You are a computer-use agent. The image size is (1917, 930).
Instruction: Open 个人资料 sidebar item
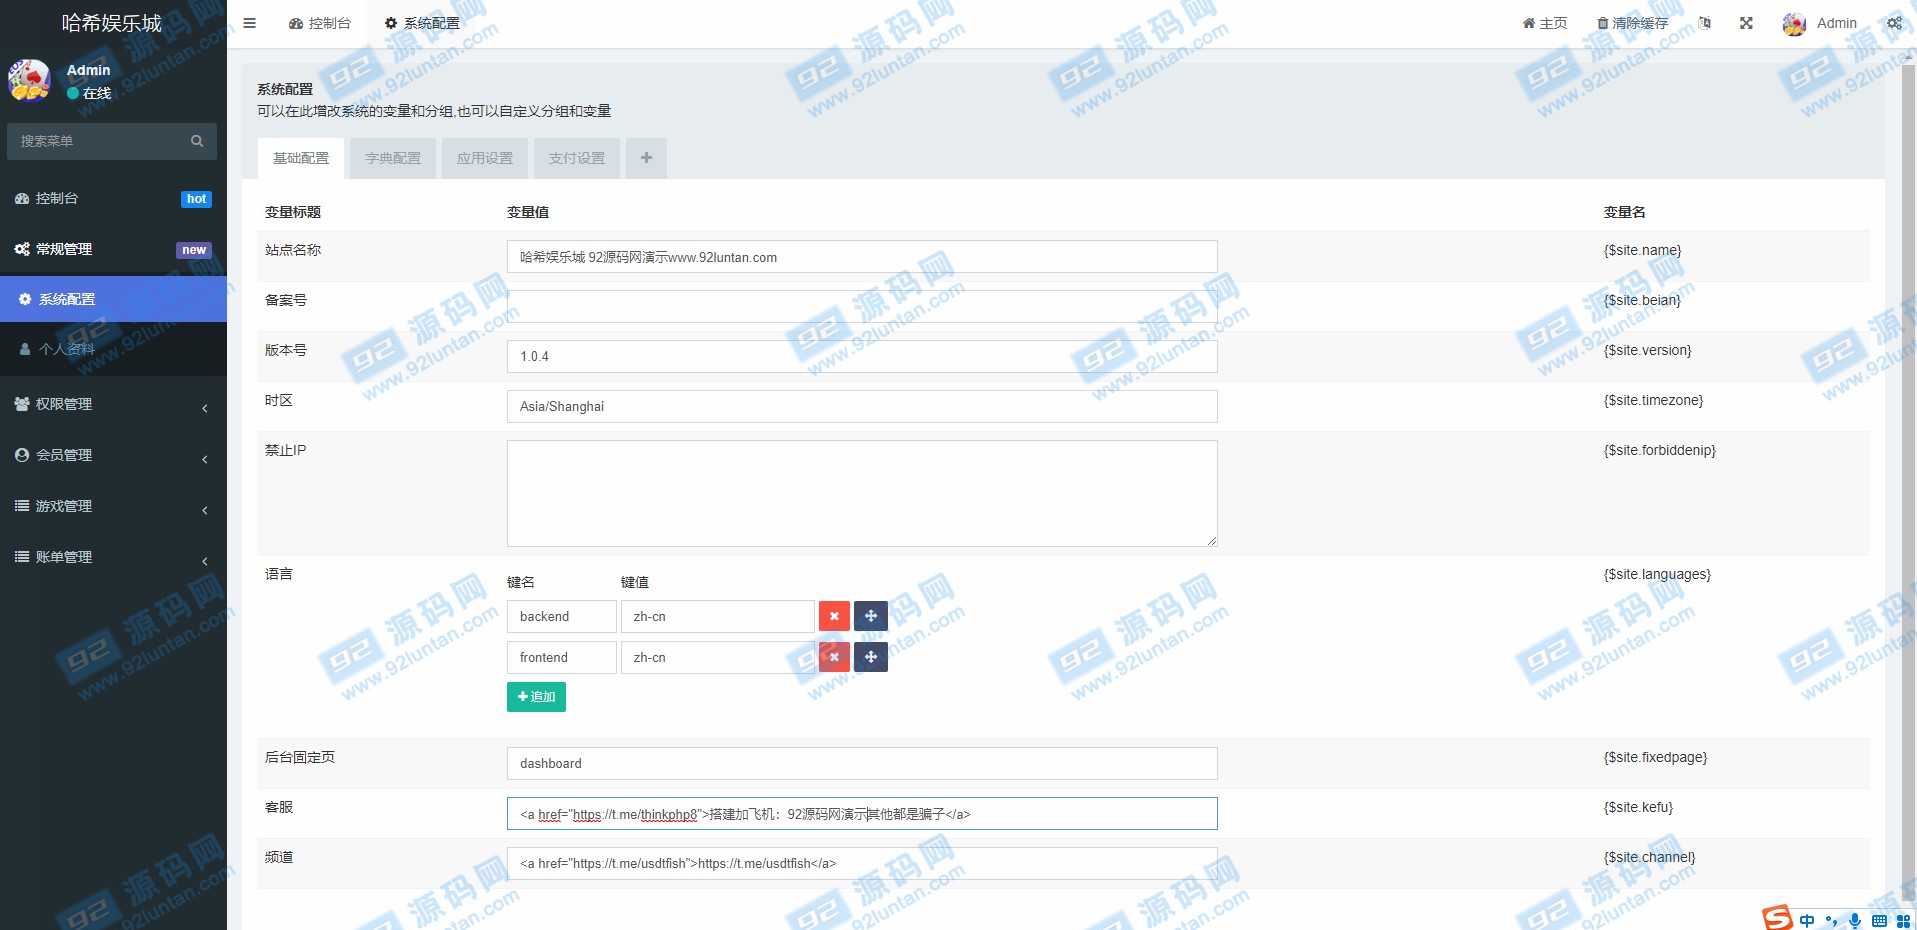113,349
